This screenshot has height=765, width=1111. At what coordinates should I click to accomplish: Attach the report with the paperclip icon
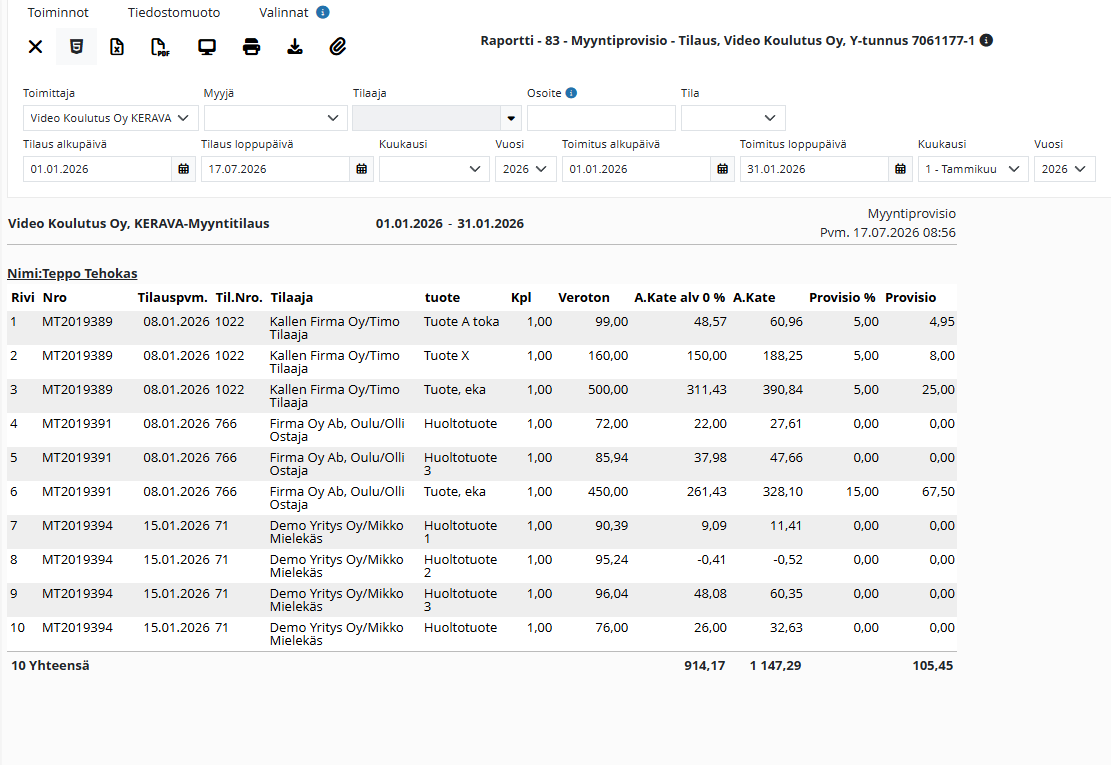click(338, 47)
